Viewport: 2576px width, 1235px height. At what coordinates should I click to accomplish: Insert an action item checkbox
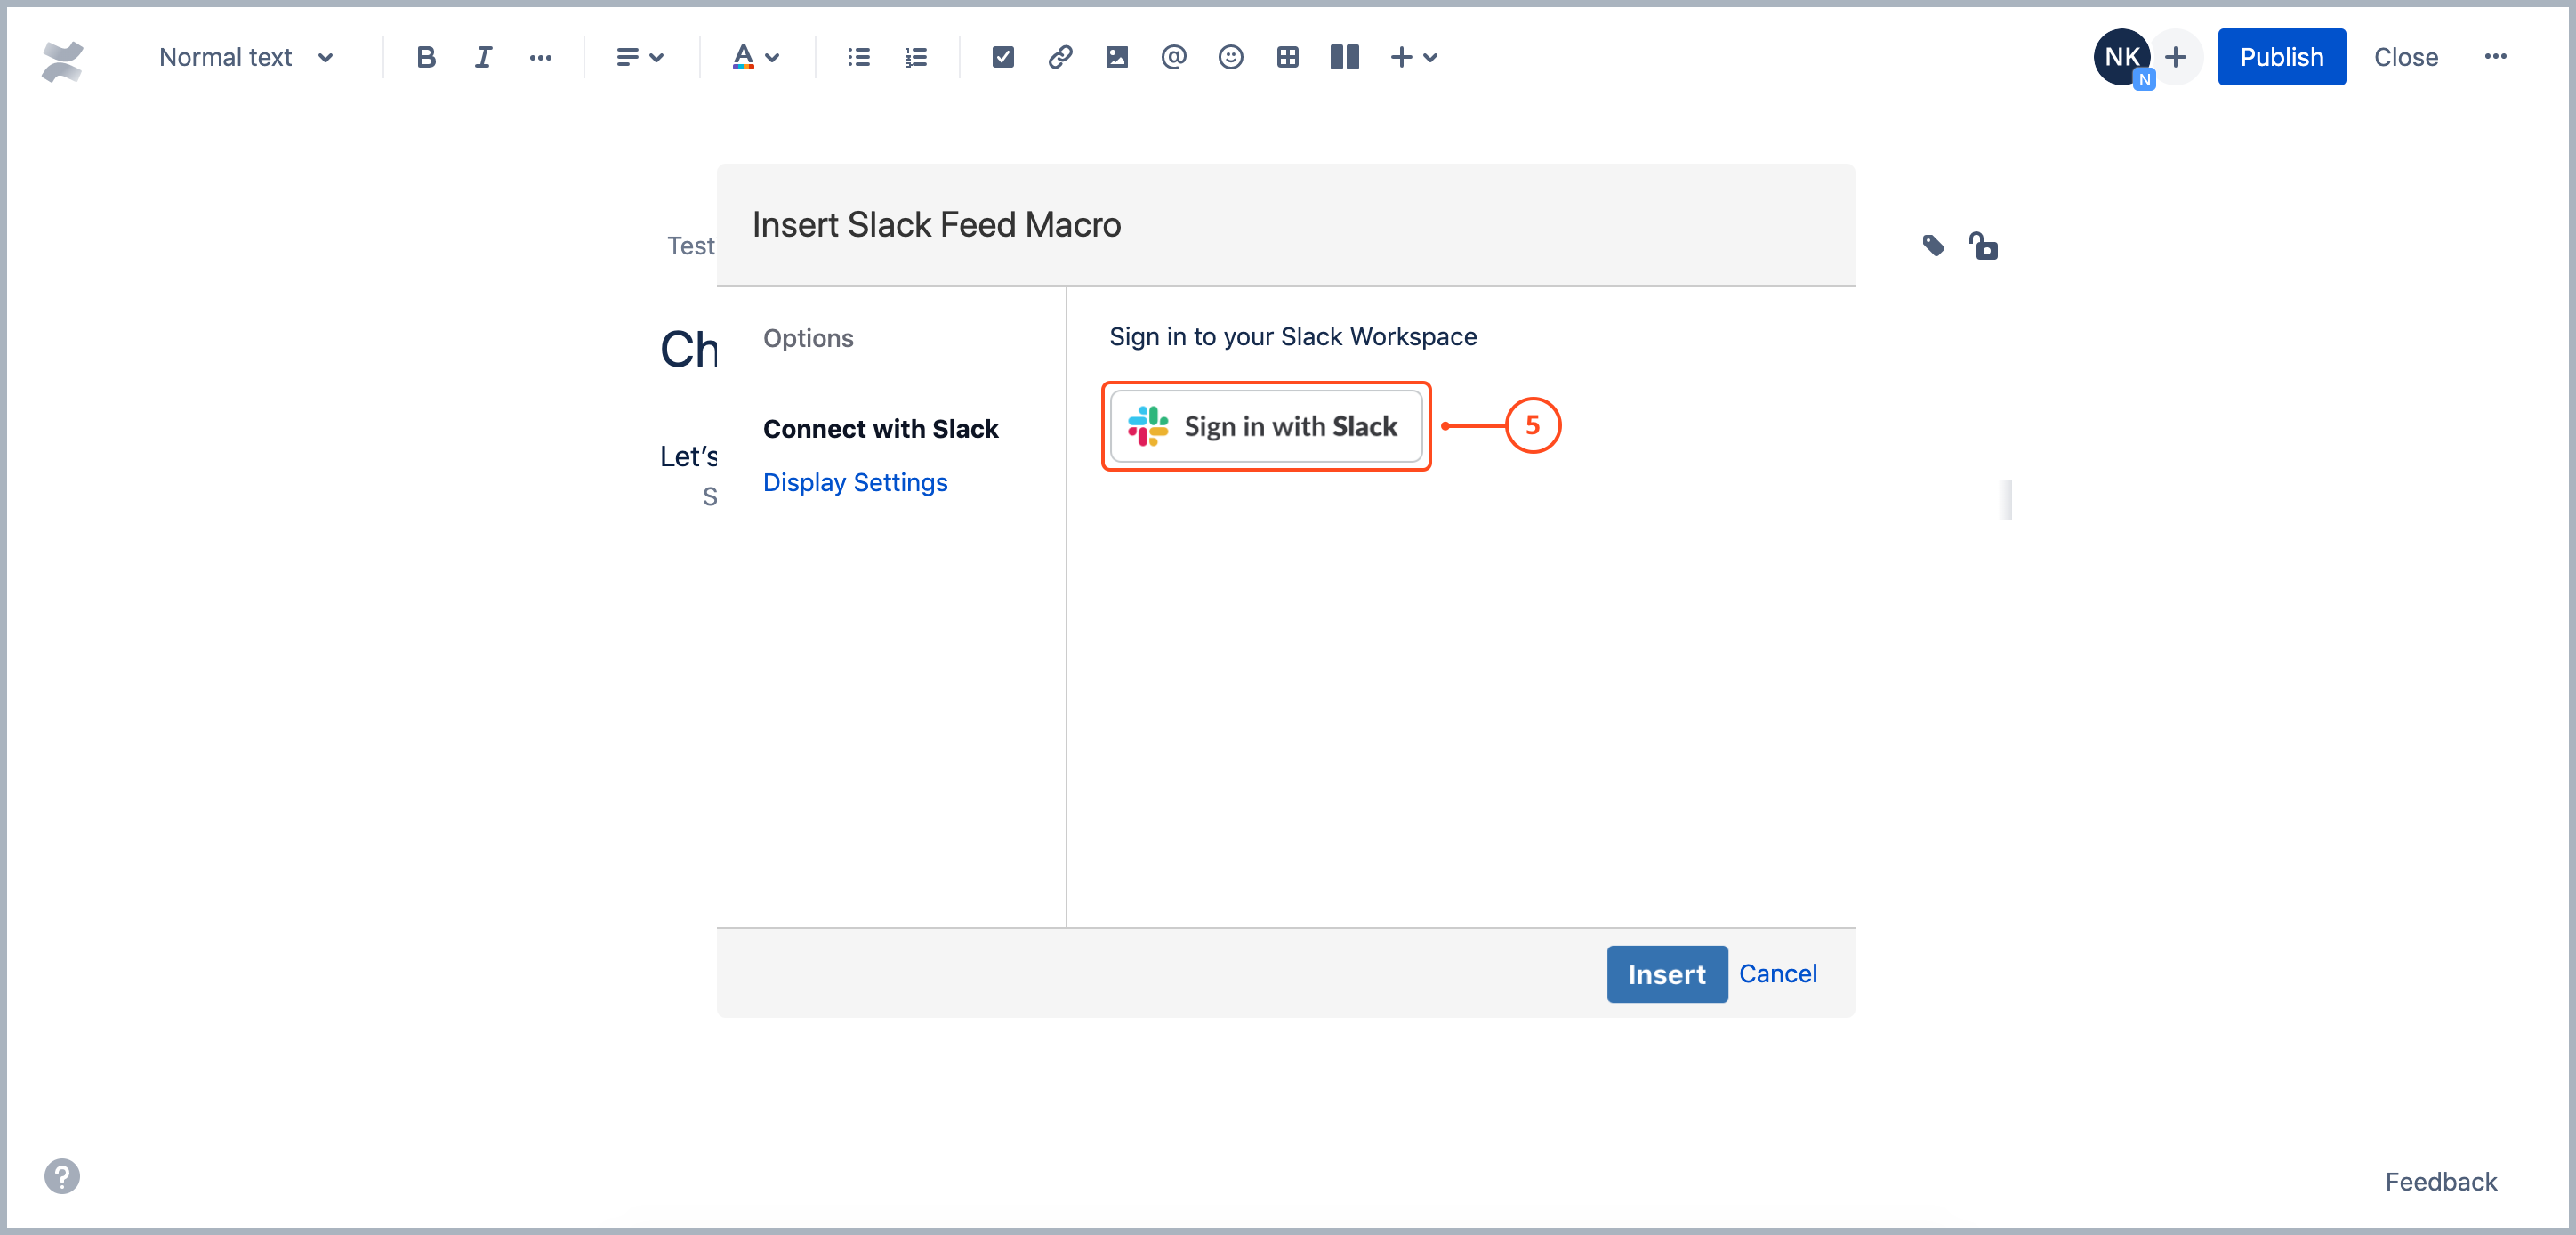pyautogui.click(x=1003, y=57)
